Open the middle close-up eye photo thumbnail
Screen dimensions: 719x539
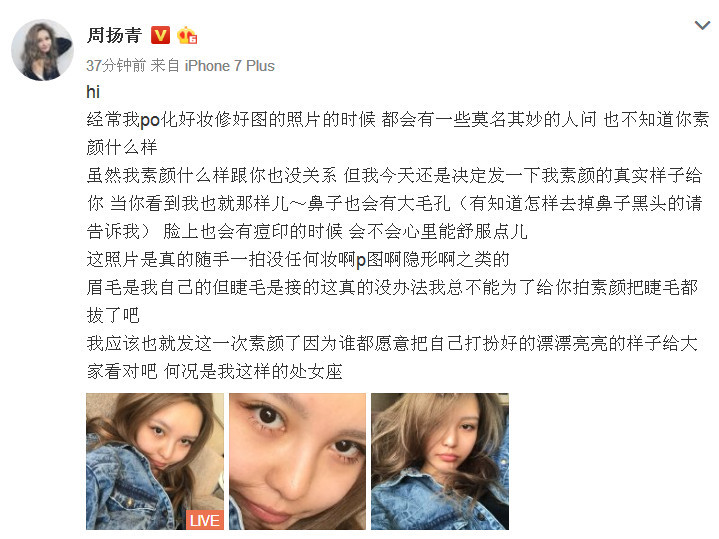(297, 461)
